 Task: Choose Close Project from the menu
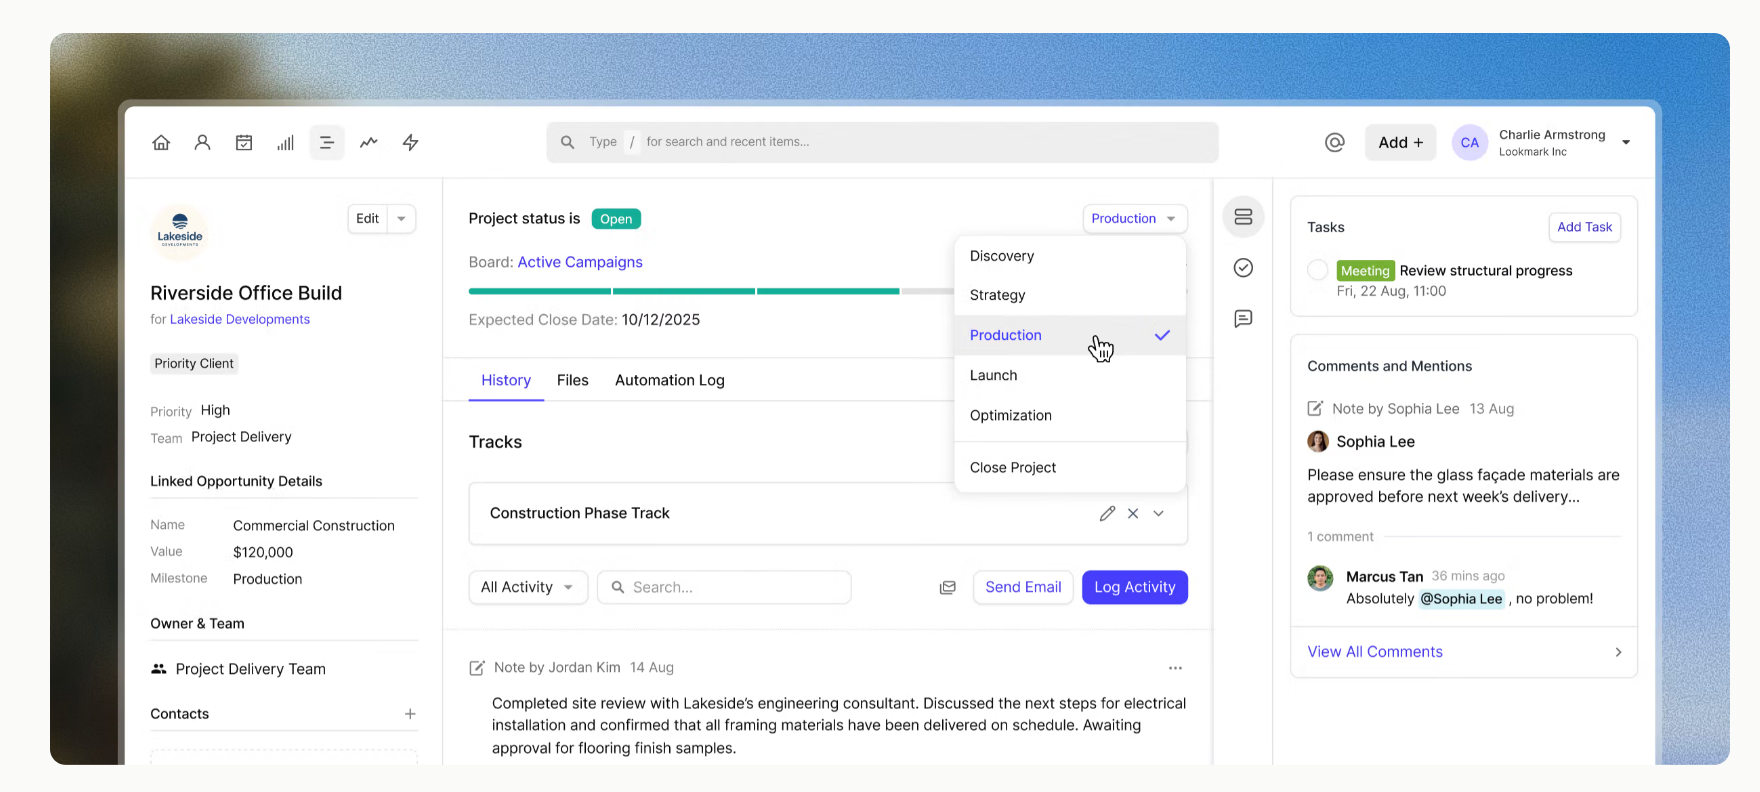point(1070,467)
